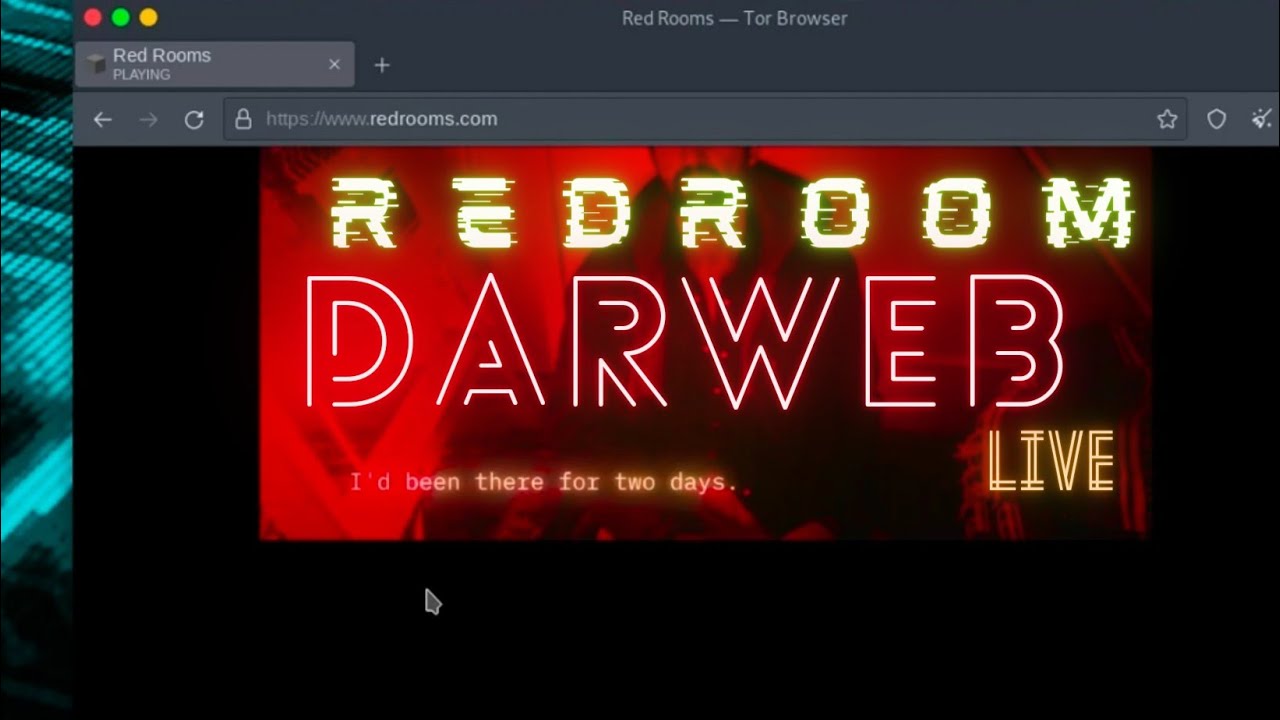This screenshot has height=720, width=1280.
Task: Click the padlock site security icon
Action: pos(243,119)
